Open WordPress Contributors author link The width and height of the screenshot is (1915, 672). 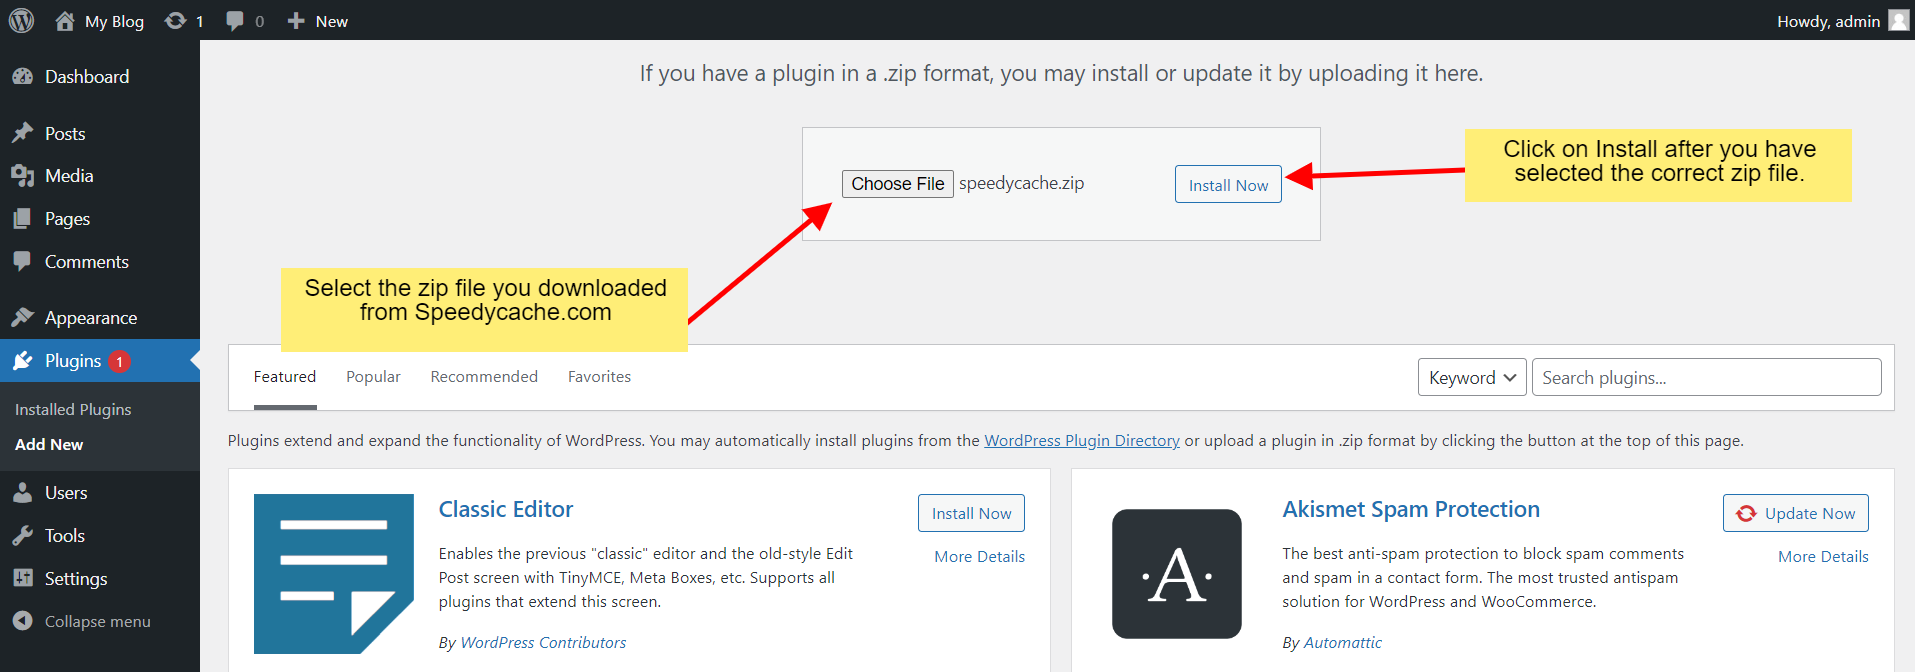tap(543, 643)
